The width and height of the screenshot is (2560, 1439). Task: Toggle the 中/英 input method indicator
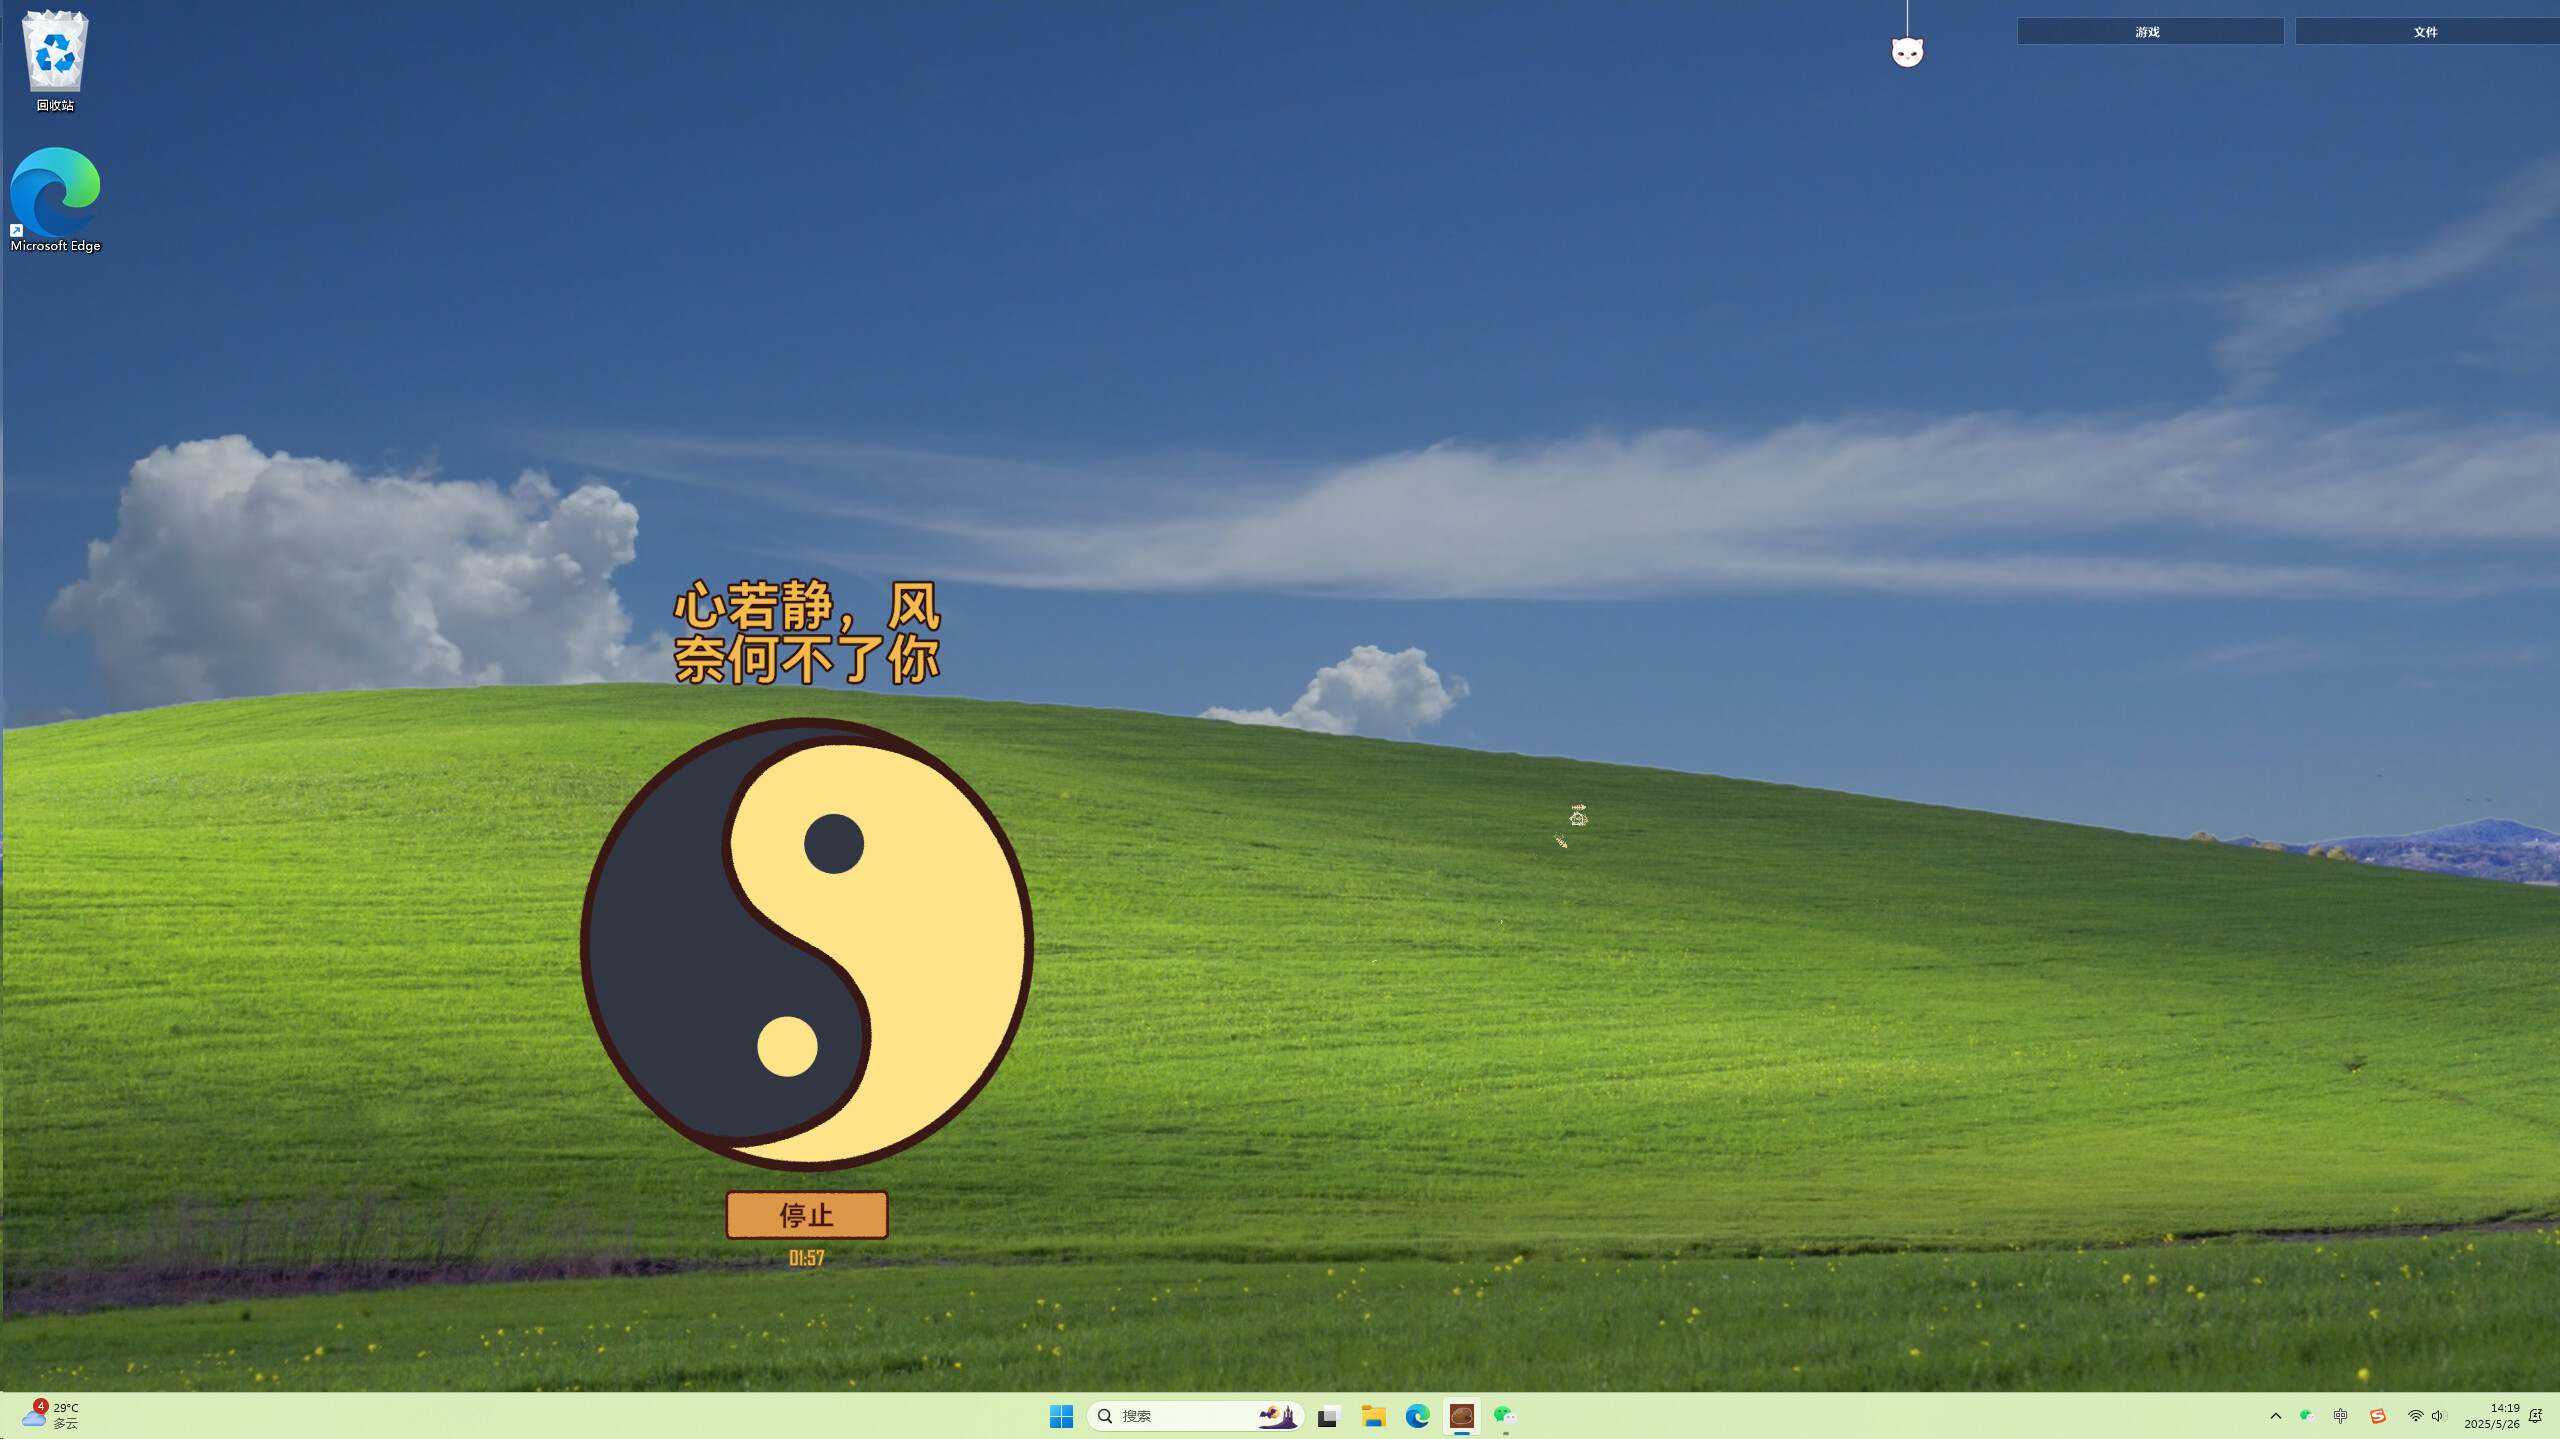tap(2340, 1416)
